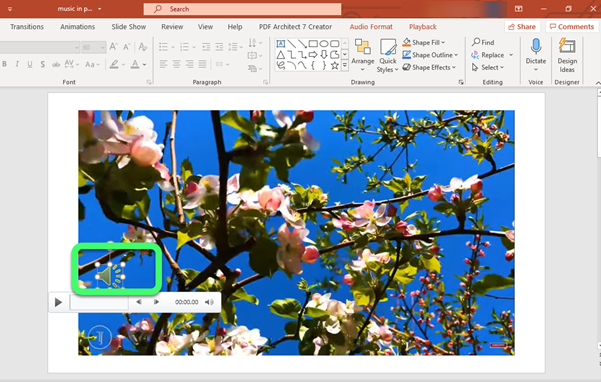Viewport: 601px width, 382px height.
Task: Increase the list indent level
Action: pos(219,47)
